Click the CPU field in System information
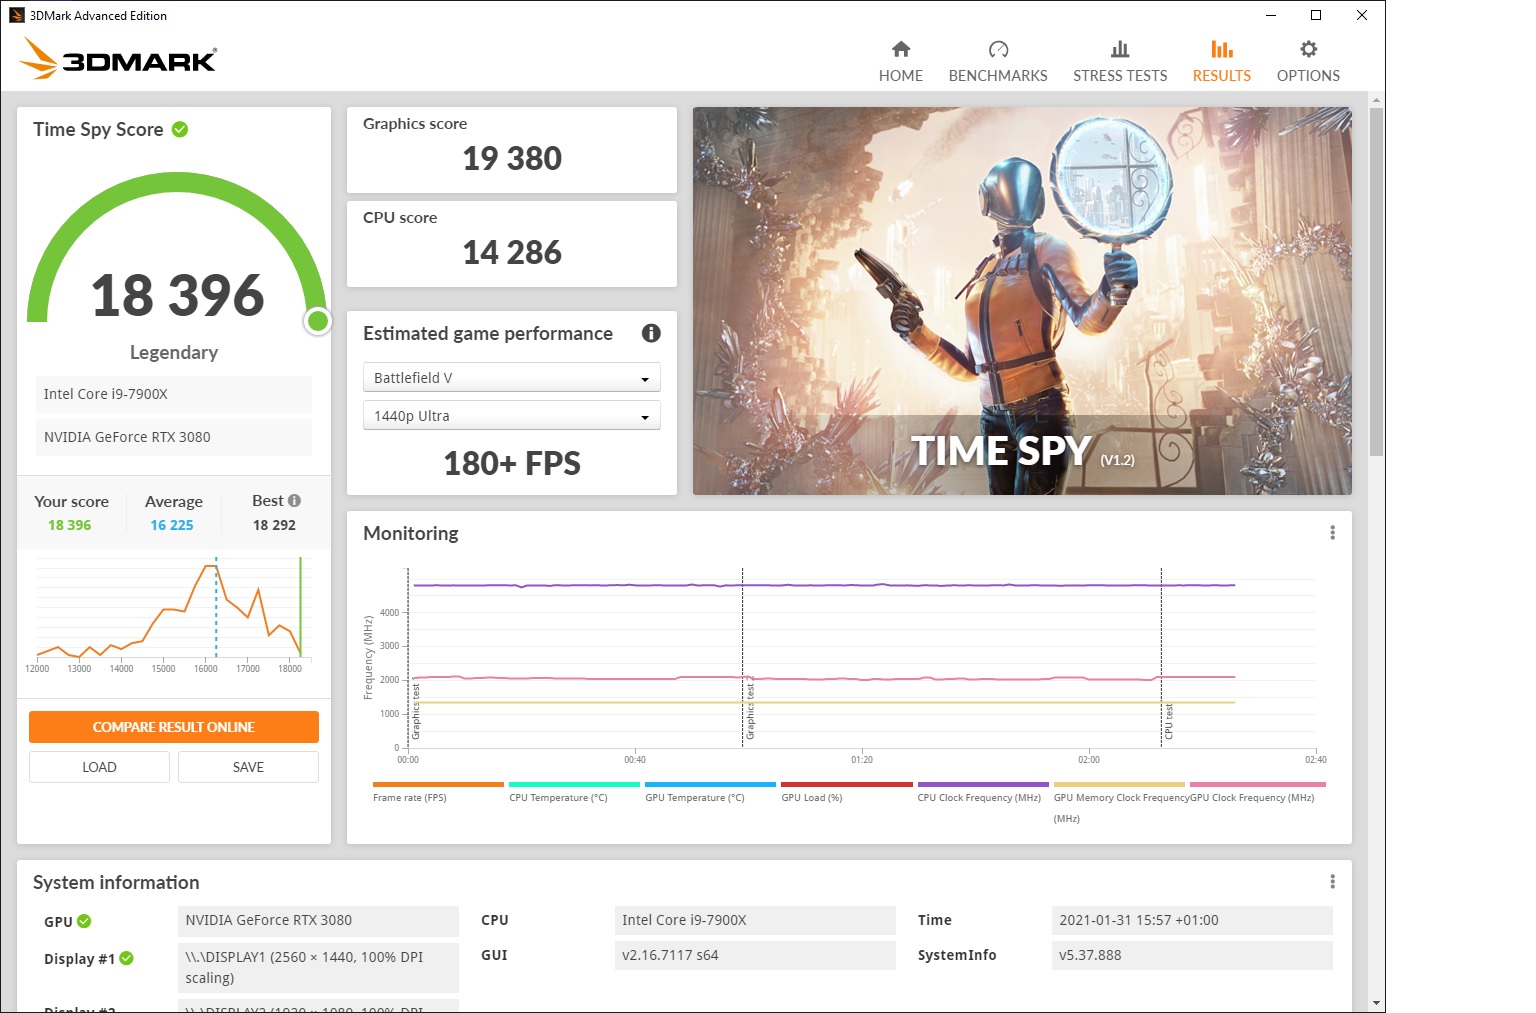This screenshot has width=1536, height=1013. click(755, 920)
